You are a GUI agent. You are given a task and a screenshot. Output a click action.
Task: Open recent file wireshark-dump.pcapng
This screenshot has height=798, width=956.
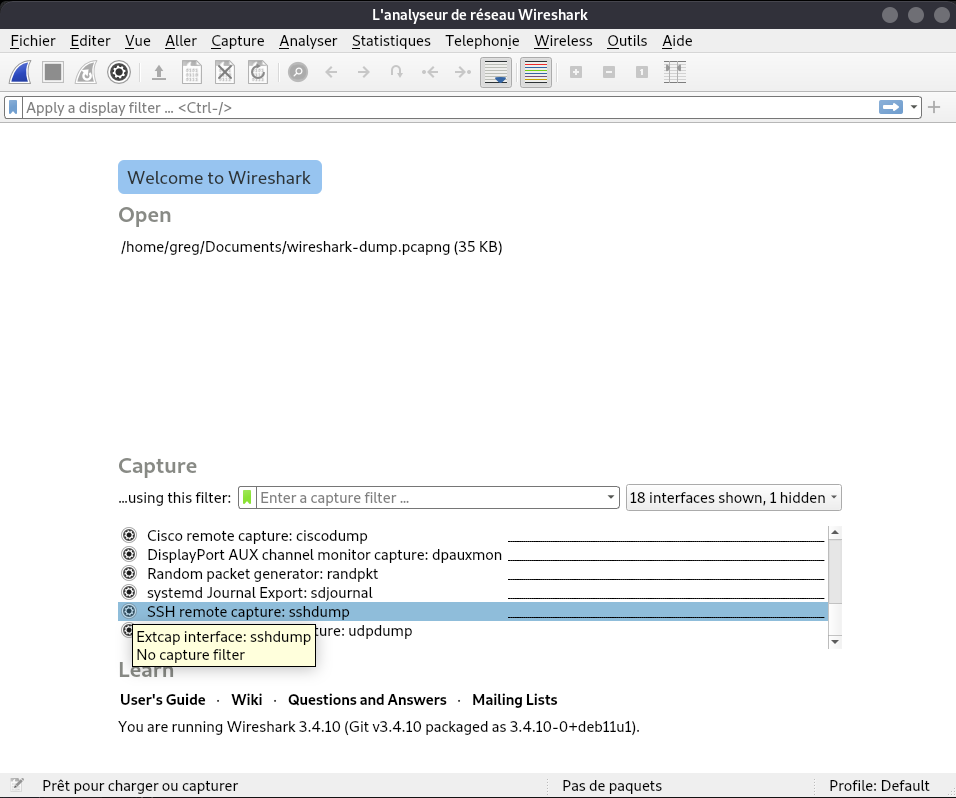tap(311, 247)
